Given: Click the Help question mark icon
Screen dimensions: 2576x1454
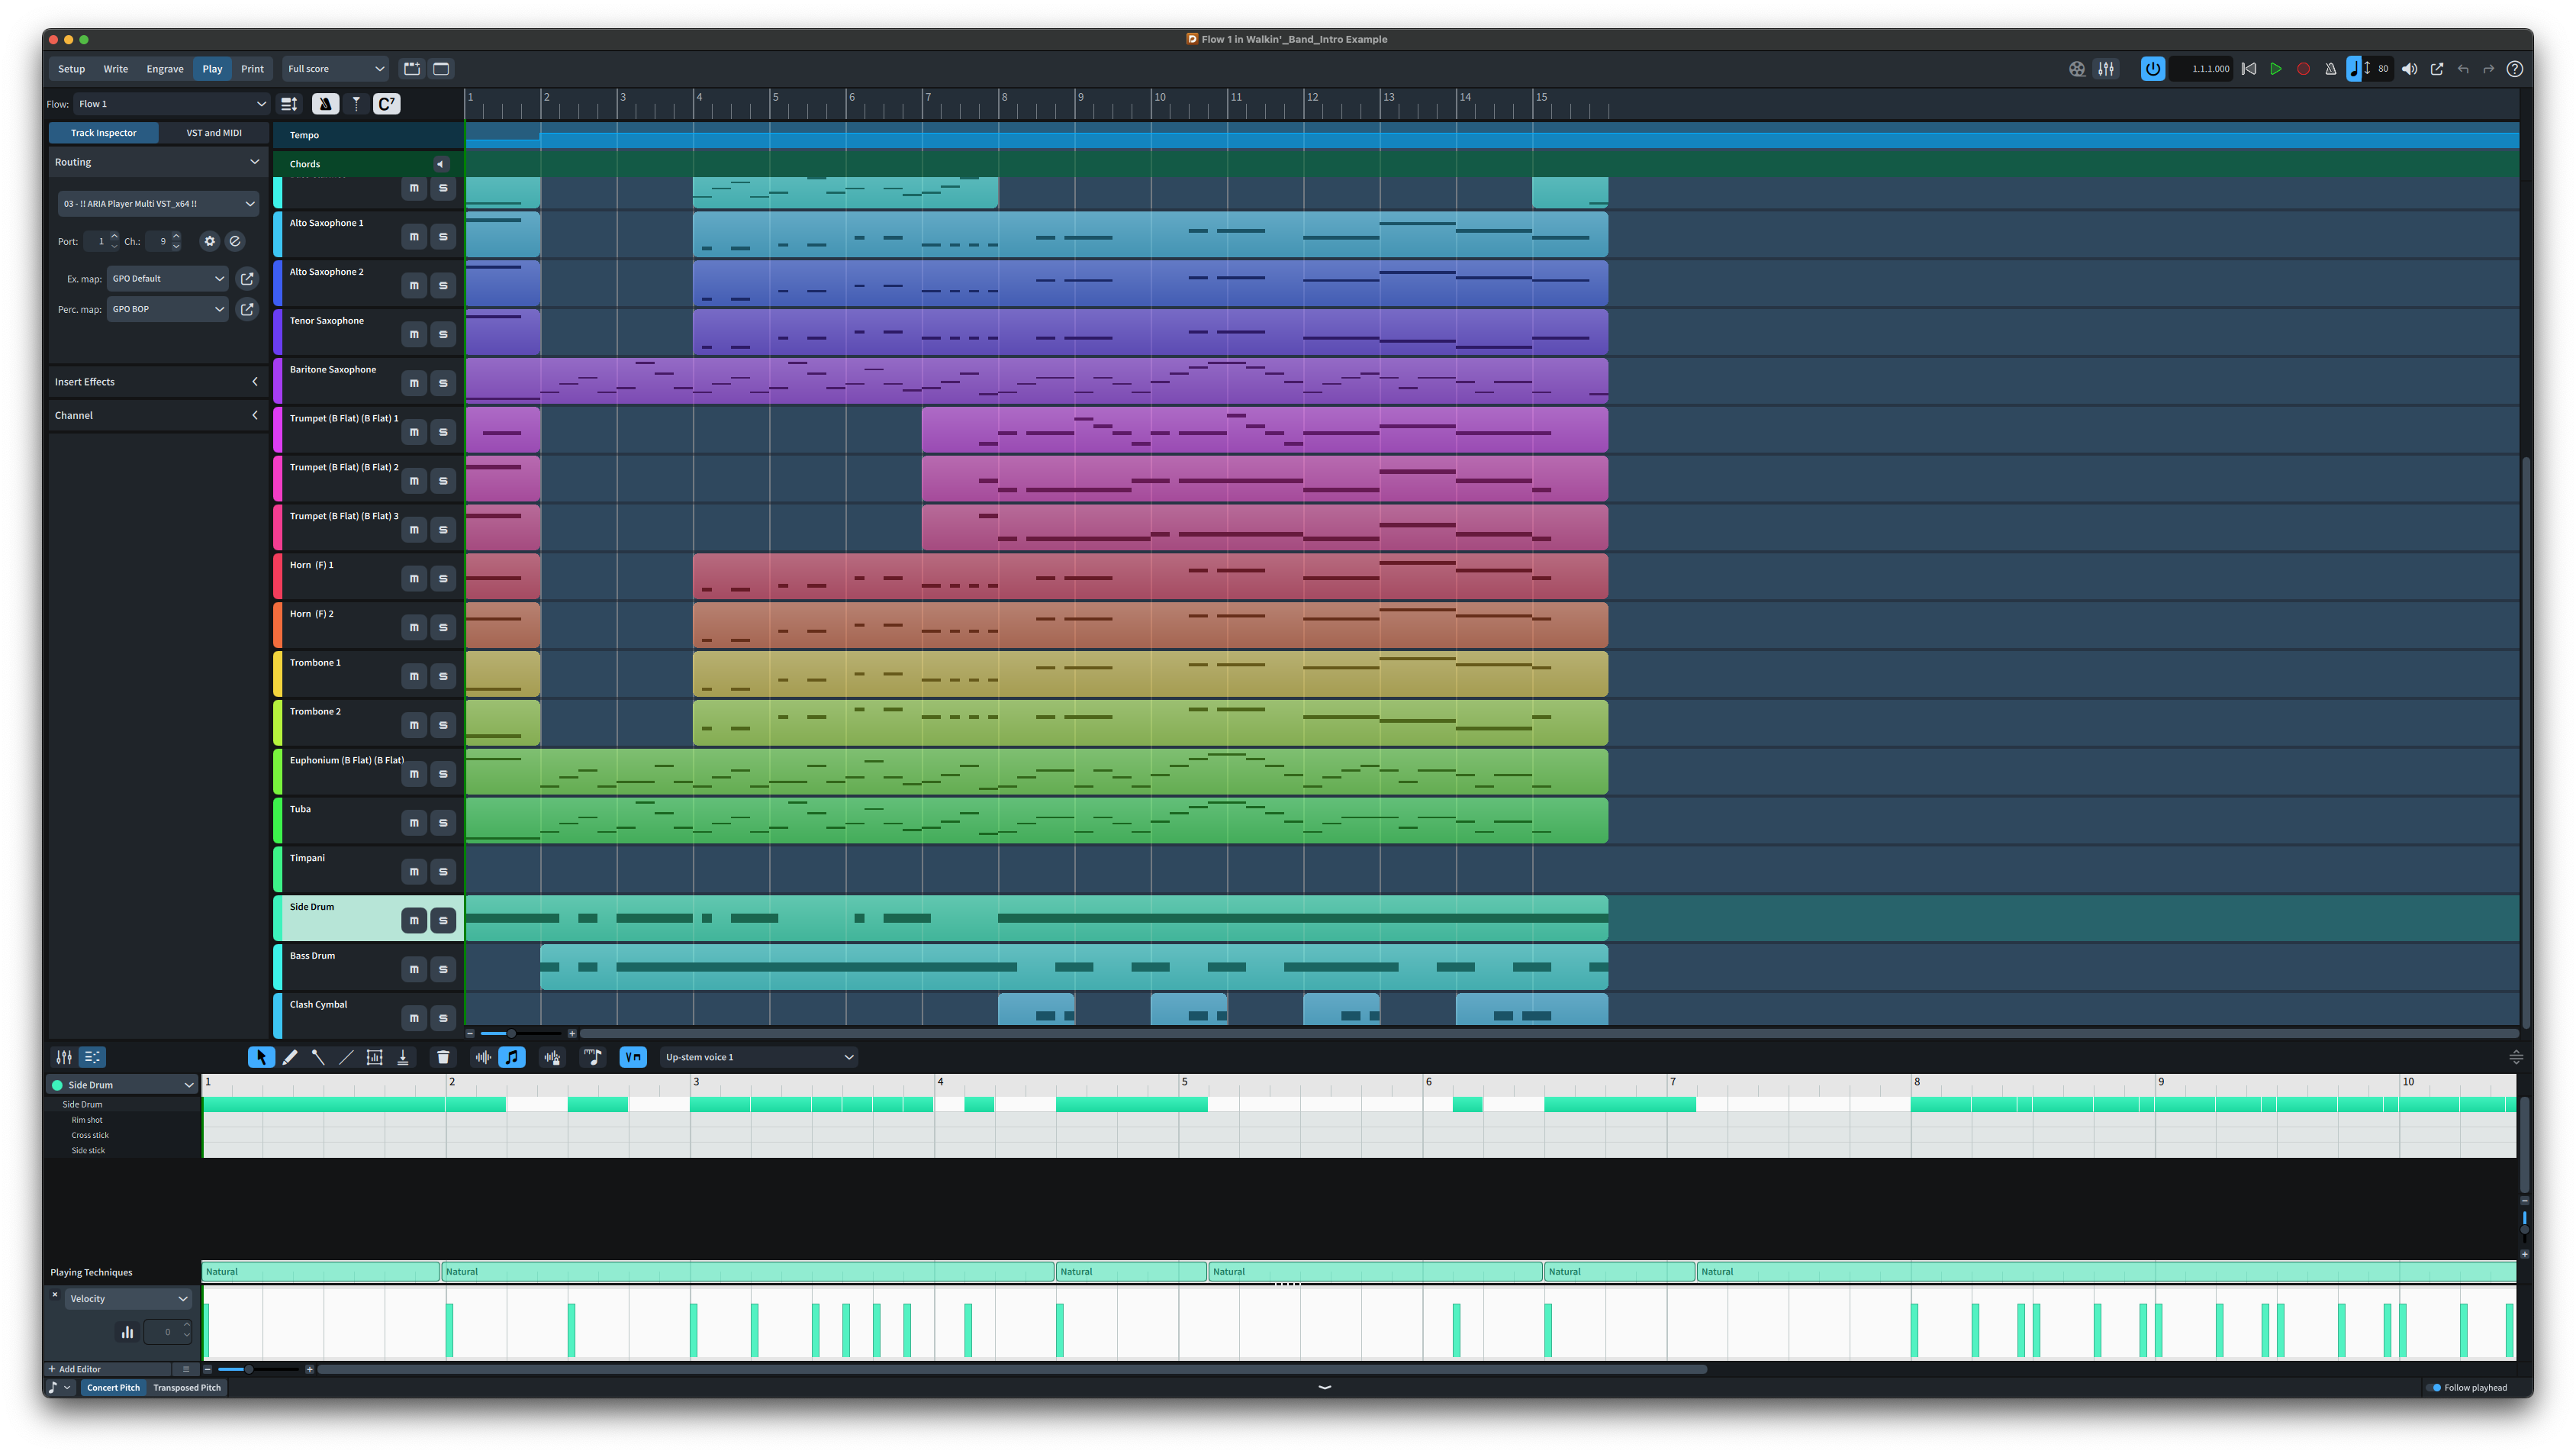Looking at the screenshot, I should point(2514,69).
